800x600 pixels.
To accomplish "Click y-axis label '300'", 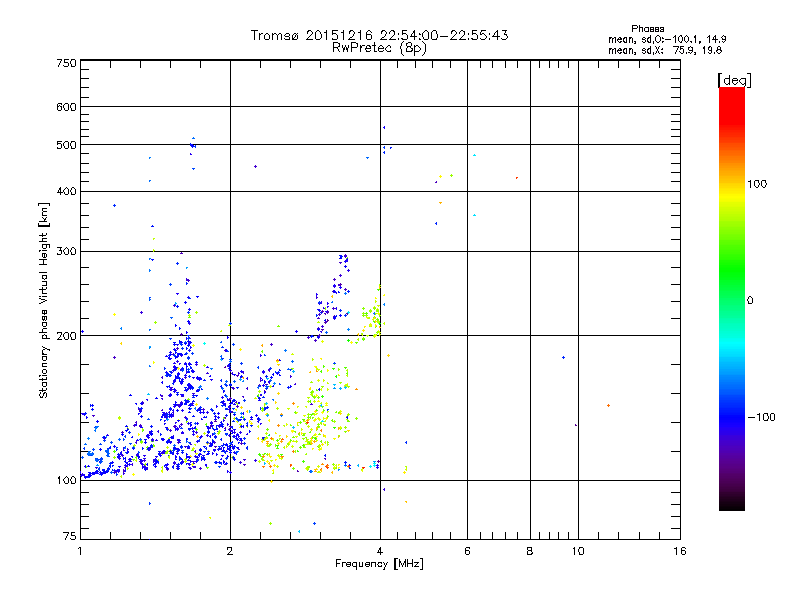I will [x=66, y=252].
